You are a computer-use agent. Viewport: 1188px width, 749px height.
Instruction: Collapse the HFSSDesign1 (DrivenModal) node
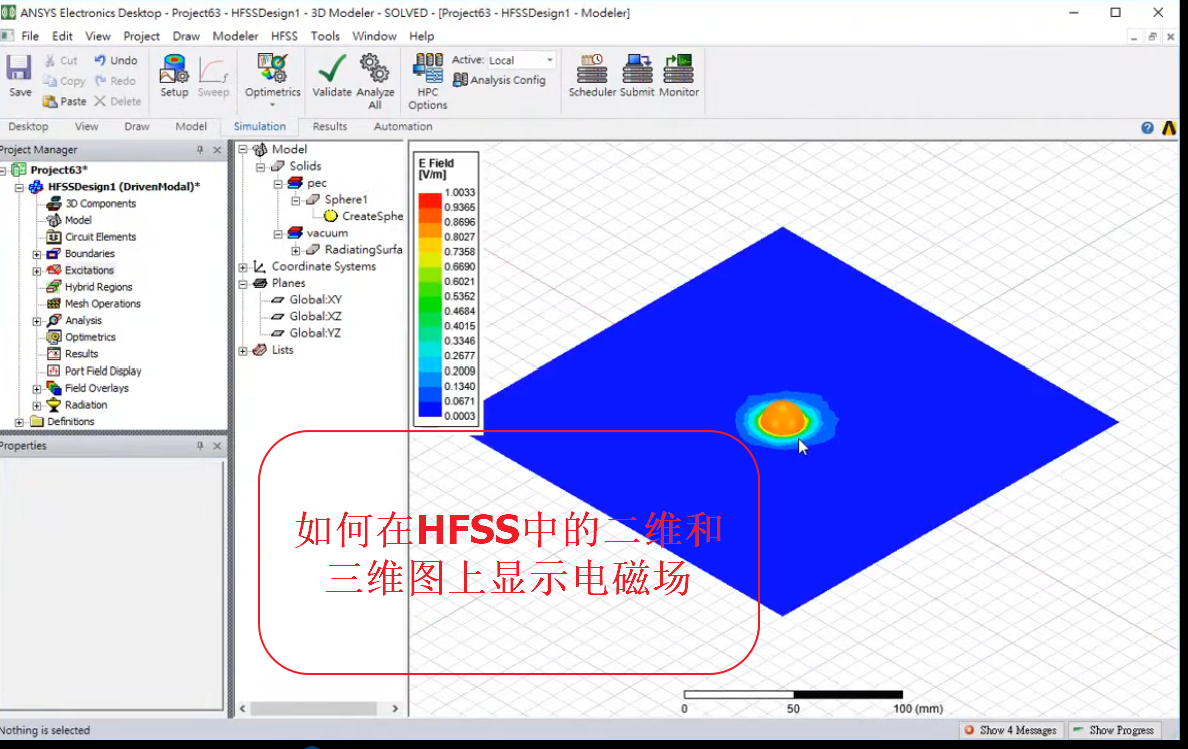click(x=19, y=187)
